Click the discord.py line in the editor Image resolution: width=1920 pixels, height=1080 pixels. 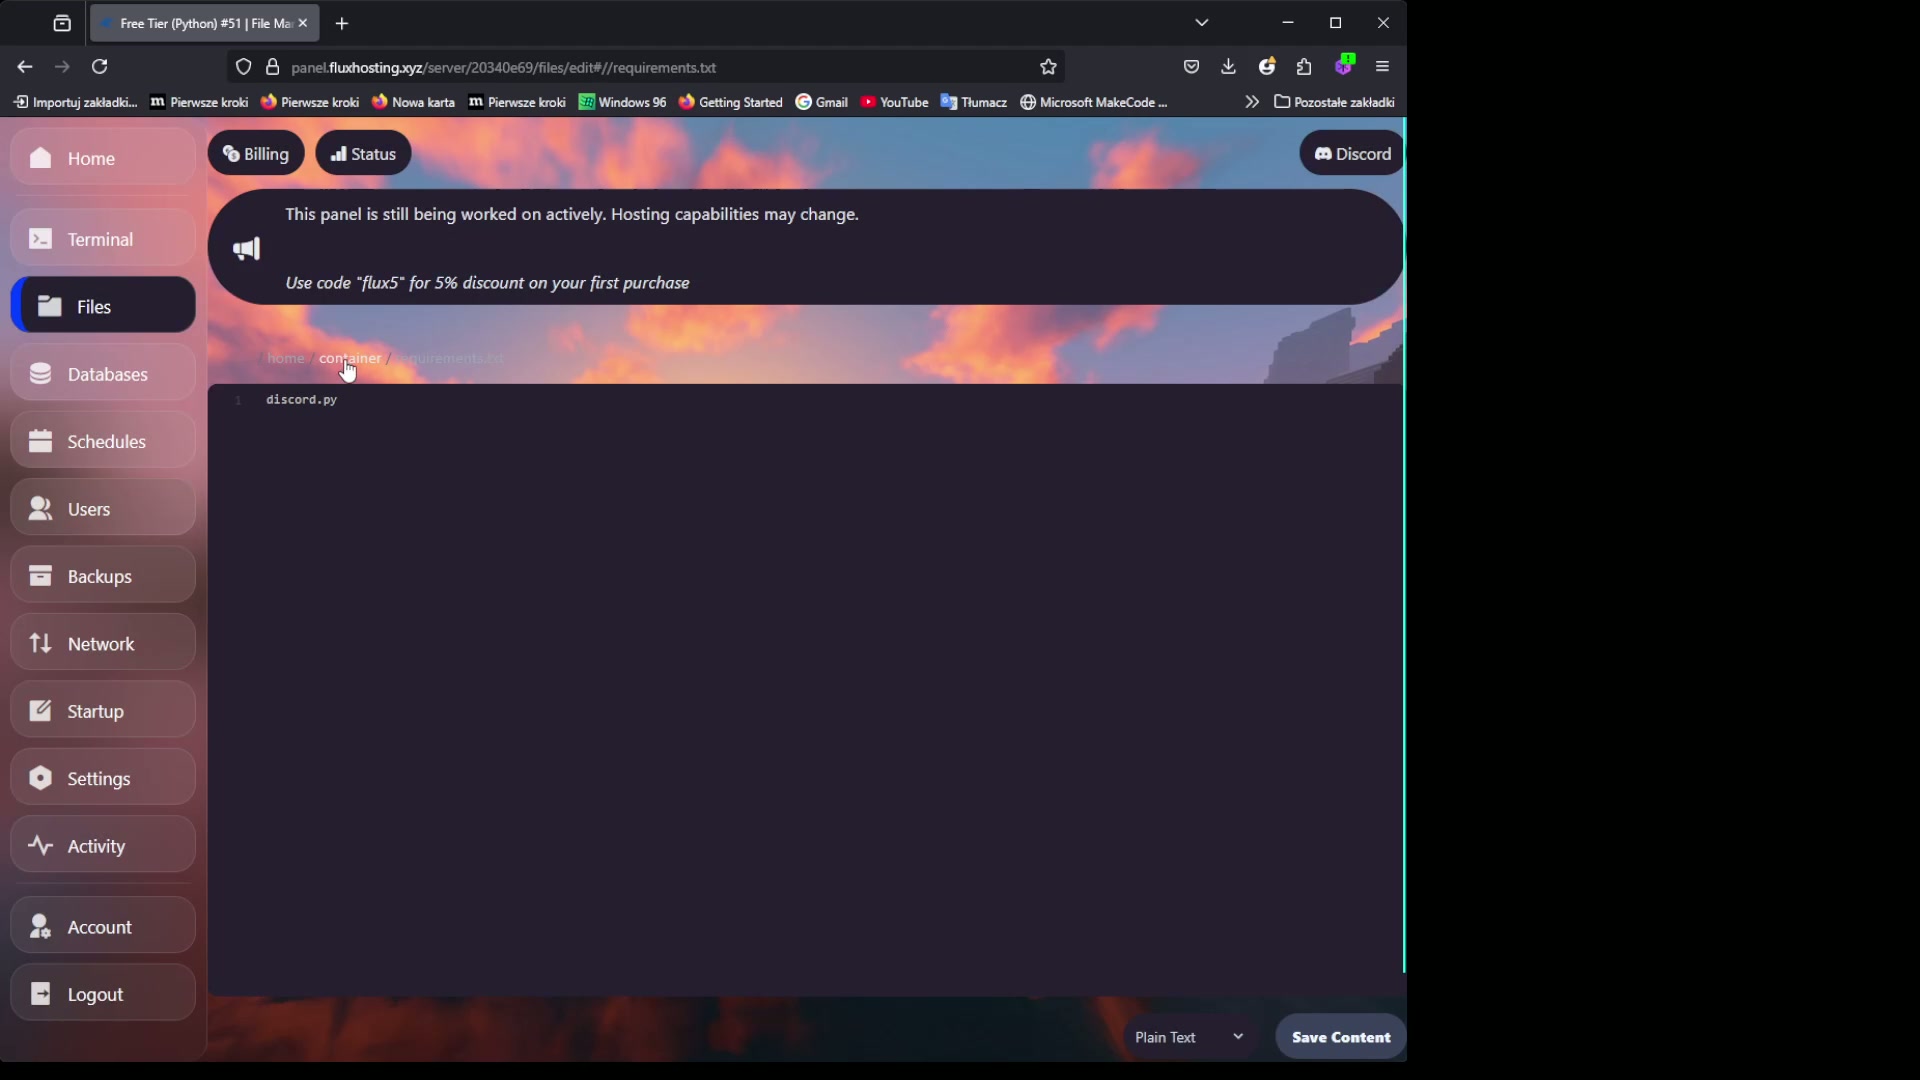point(302,399)
